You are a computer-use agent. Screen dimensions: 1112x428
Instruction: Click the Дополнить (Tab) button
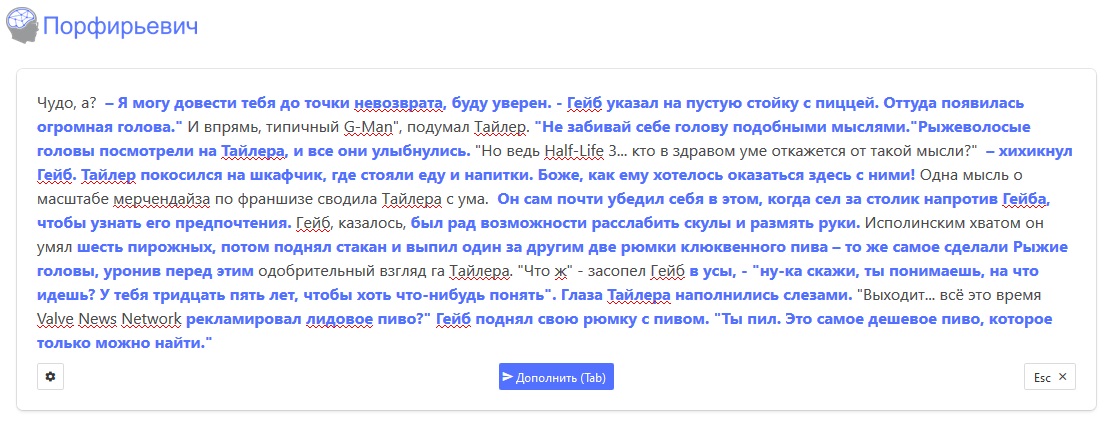coord(556,377)
